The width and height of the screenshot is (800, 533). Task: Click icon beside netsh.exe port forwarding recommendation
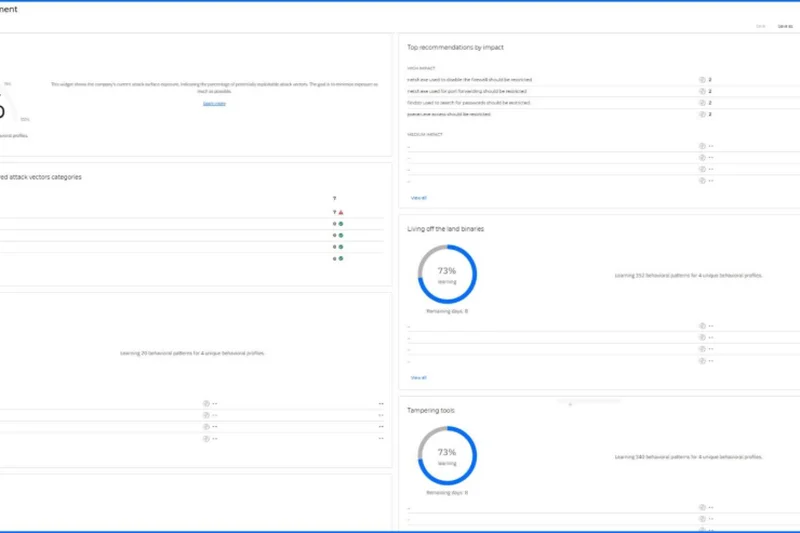point(702,90)
